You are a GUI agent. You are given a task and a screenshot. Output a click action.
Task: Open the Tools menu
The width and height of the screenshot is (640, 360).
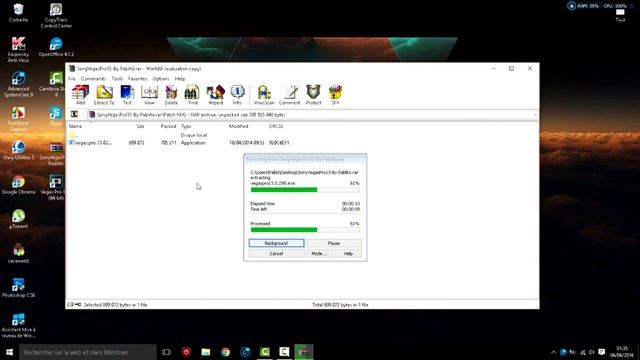tap(117, 78)
